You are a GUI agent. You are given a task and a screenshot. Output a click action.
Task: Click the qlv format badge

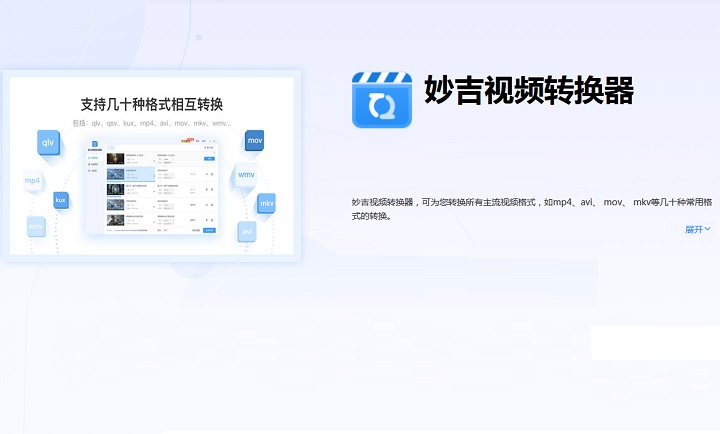(48, 142)
